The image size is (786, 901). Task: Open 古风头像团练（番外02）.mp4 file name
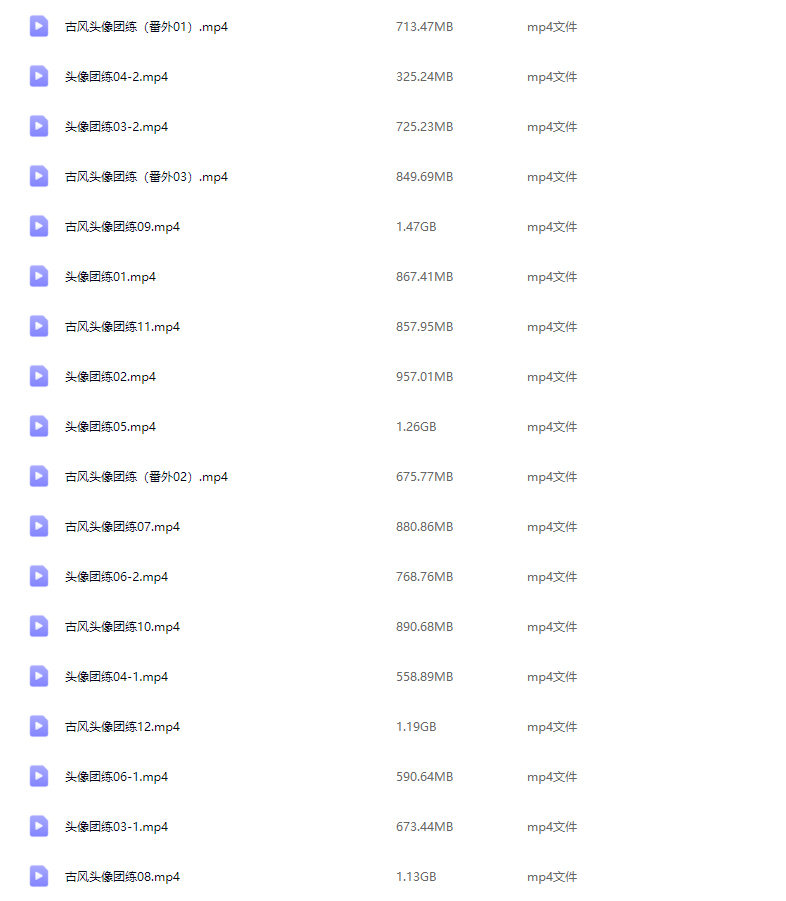(x=146, y=476)
